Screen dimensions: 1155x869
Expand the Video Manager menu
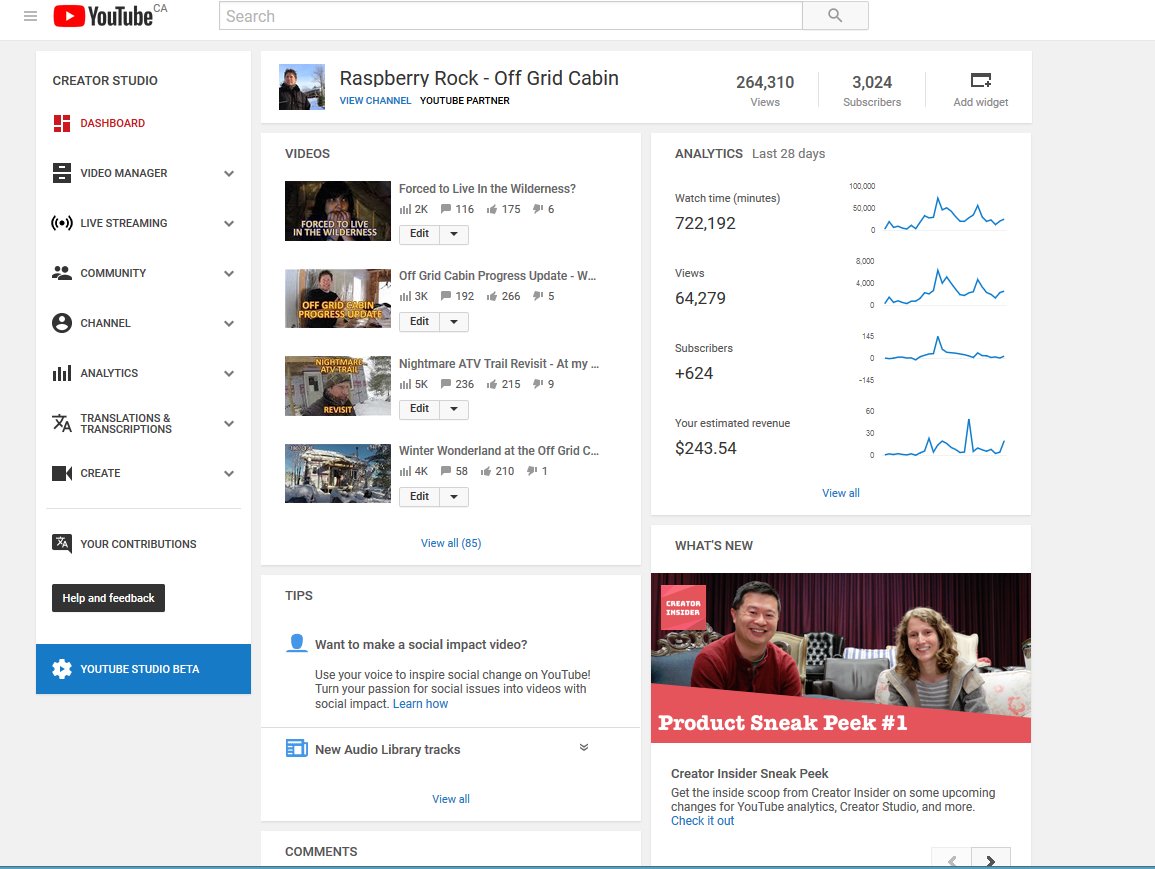[229, 174]
